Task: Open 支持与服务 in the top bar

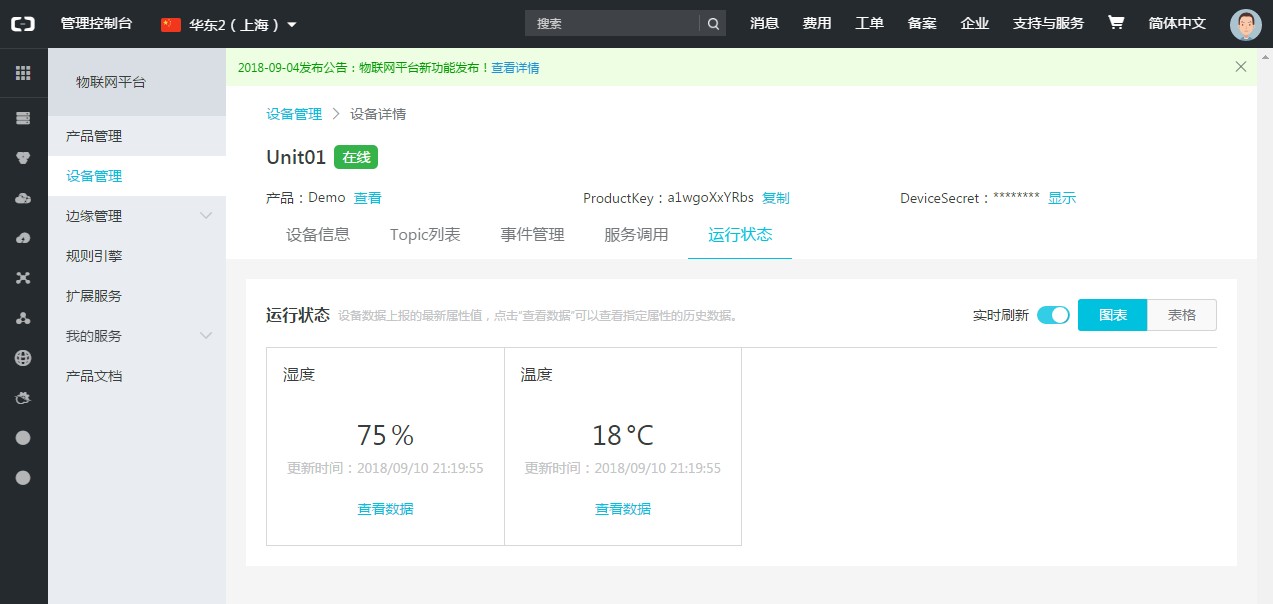Action: 1048,23
